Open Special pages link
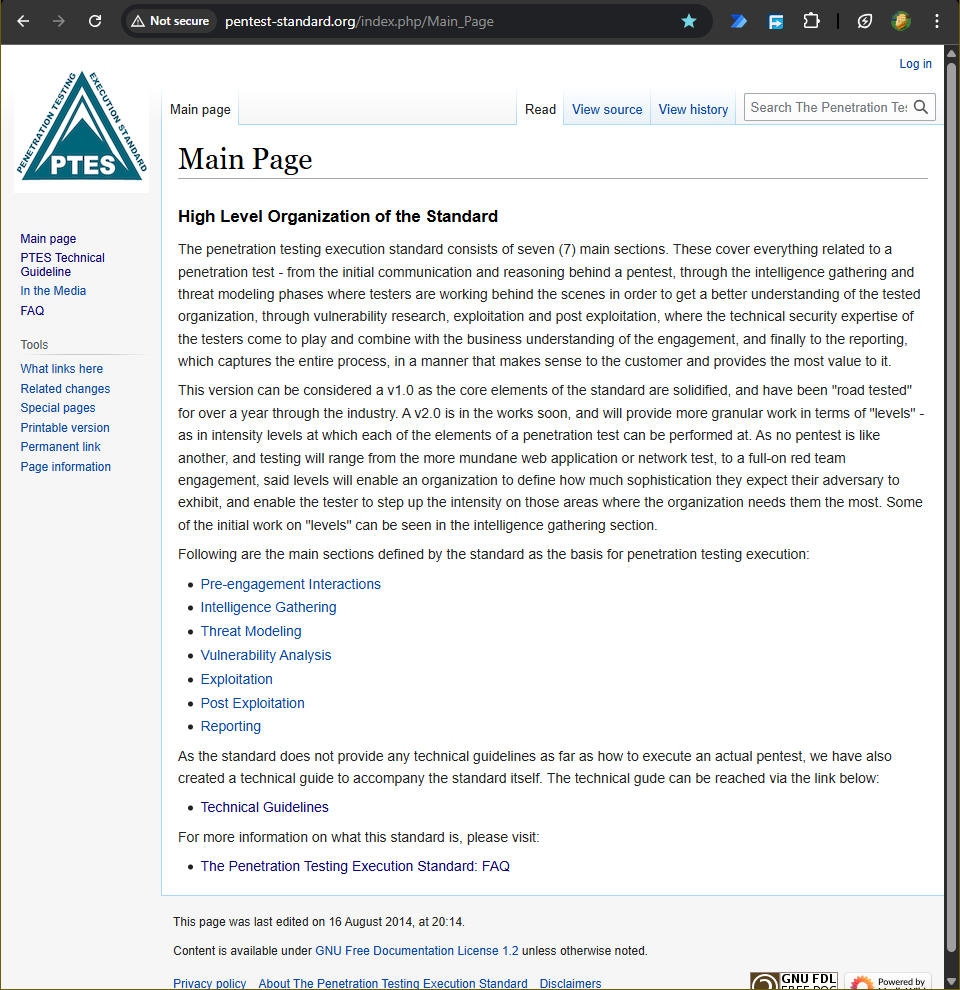Image resolution: width=960 pixels, height=990 pixels. coord(57,408)
